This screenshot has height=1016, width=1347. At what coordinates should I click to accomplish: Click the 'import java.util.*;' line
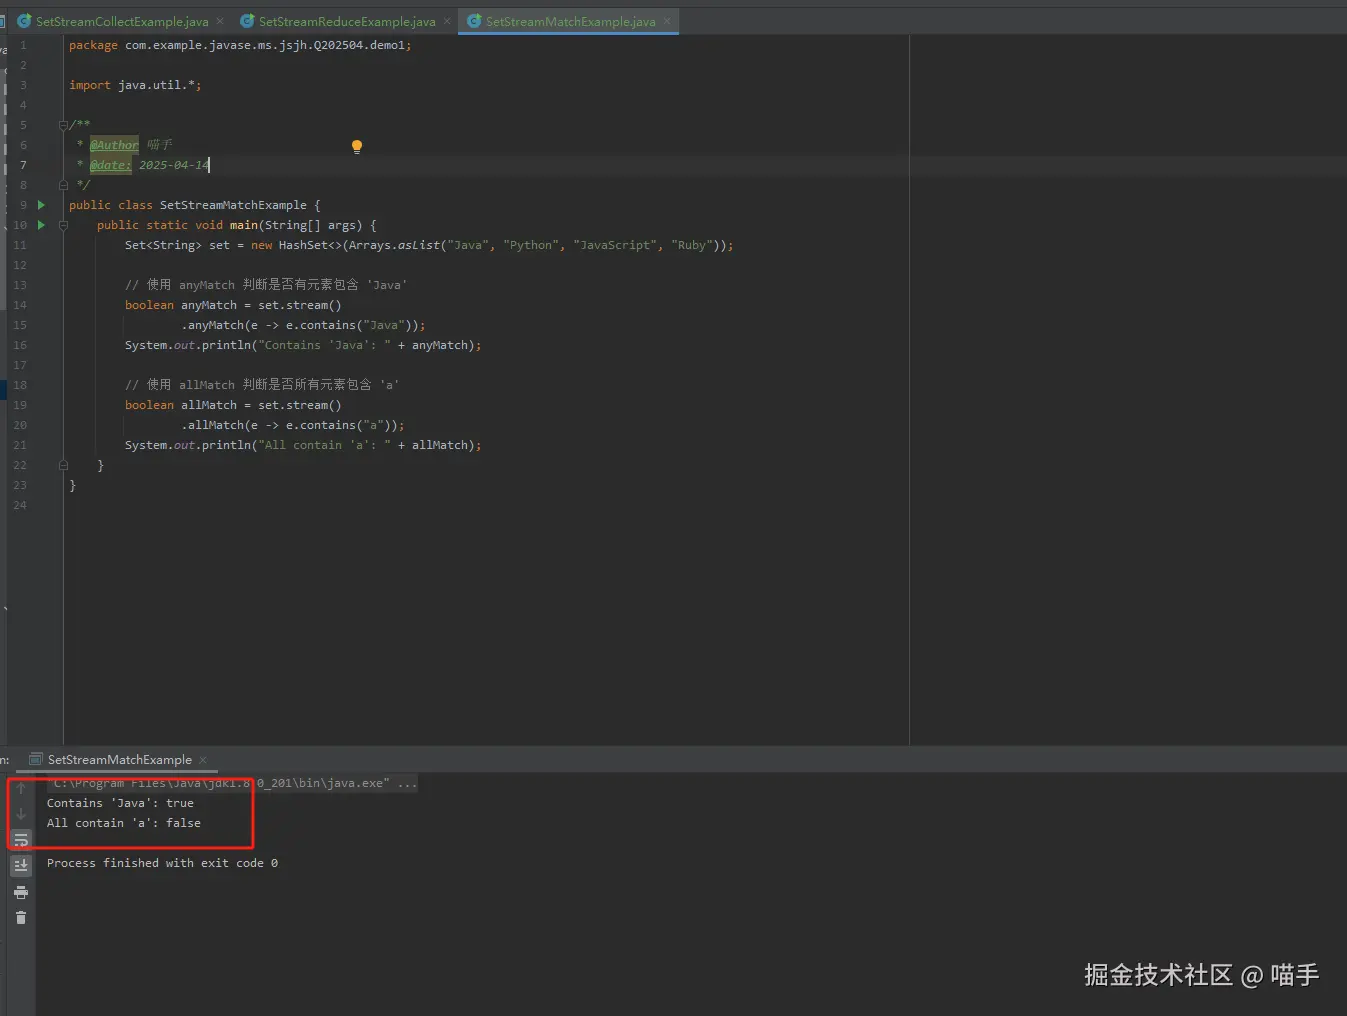click(135, 85)
